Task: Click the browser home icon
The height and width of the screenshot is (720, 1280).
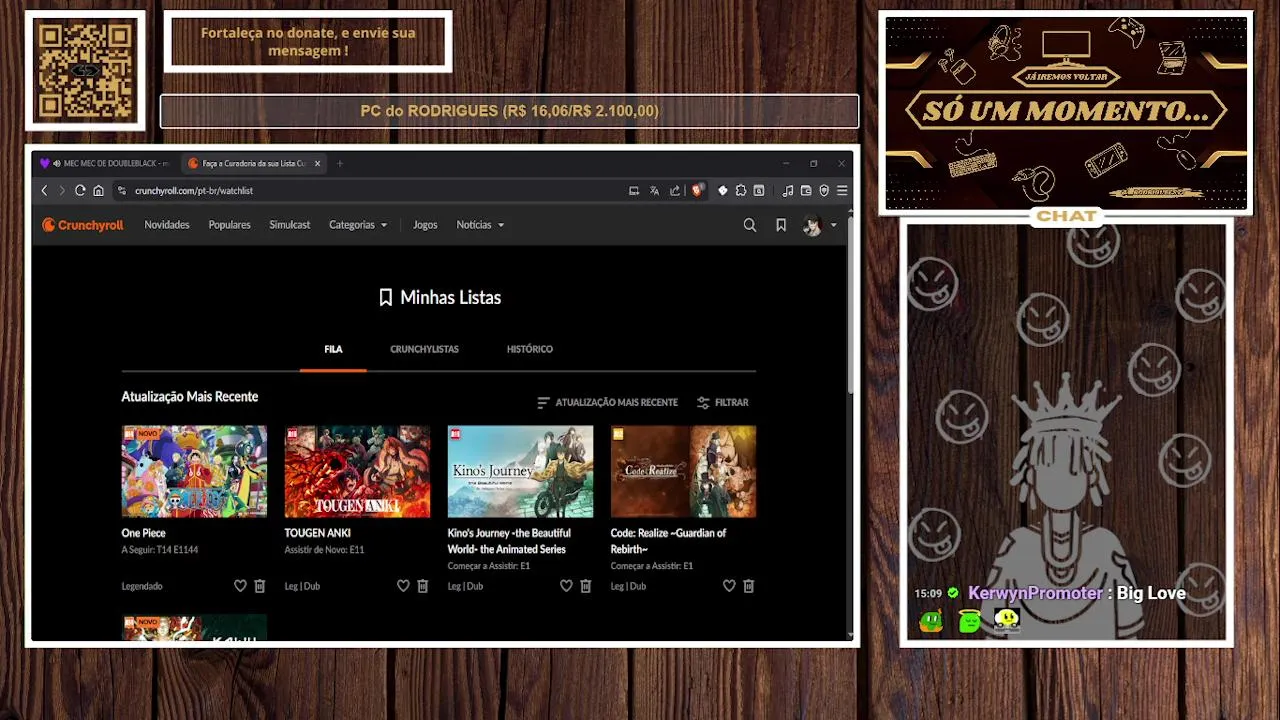Action: pyautogui.click(x=98, y=190)
